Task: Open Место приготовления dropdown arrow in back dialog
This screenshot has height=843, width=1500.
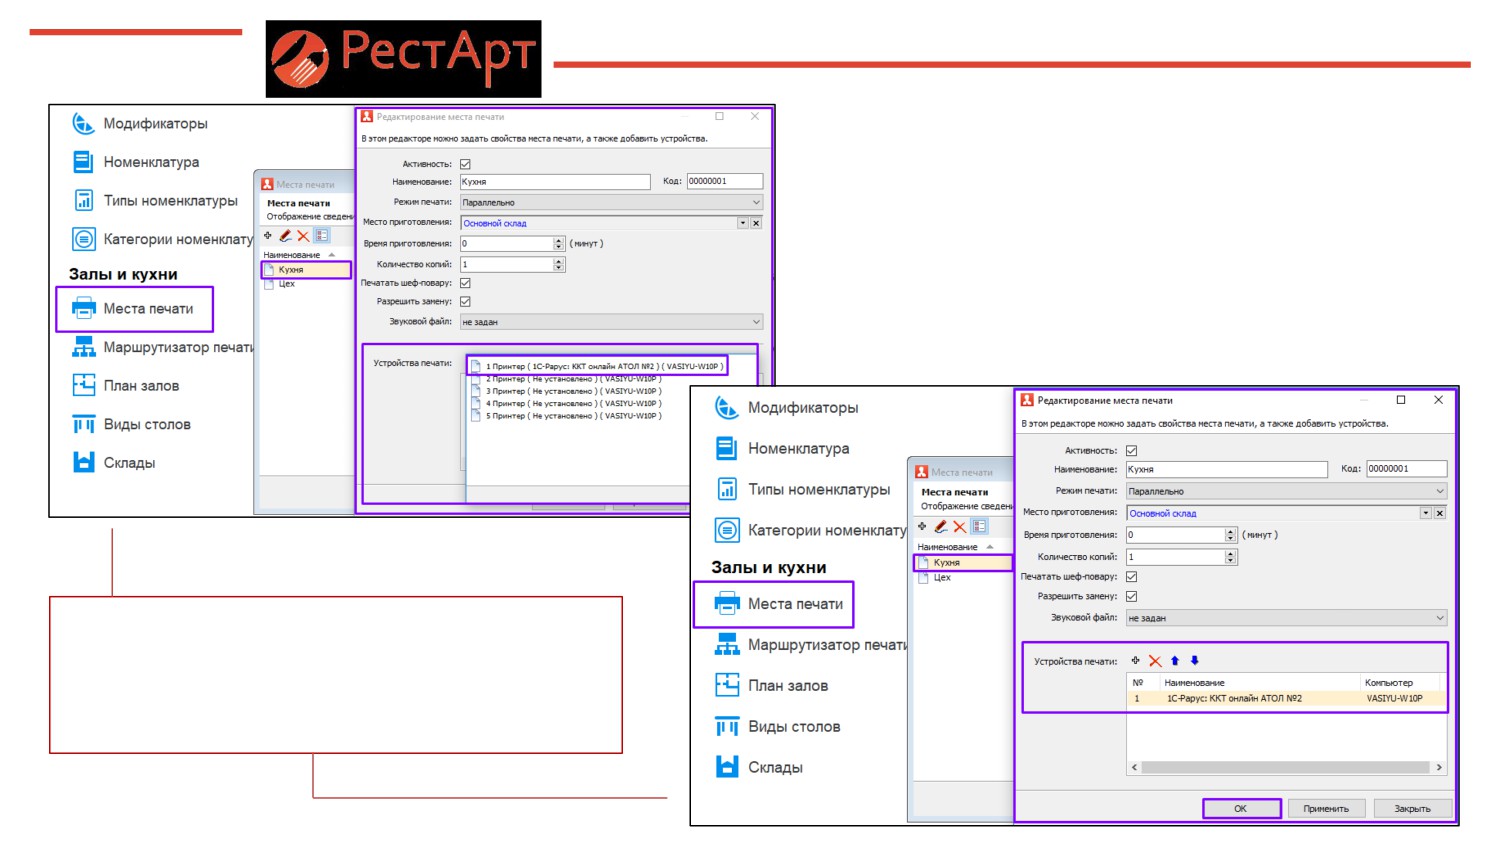Action: pyautogui.click(x=742, y=223)
